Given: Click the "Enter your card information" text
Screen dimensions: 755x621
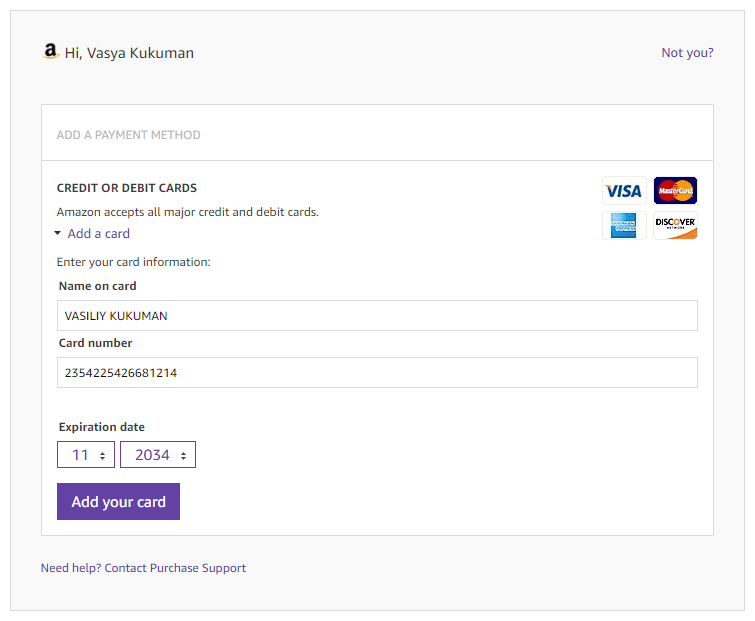Looking at the screenshot, I should click(x=133, y=262).
